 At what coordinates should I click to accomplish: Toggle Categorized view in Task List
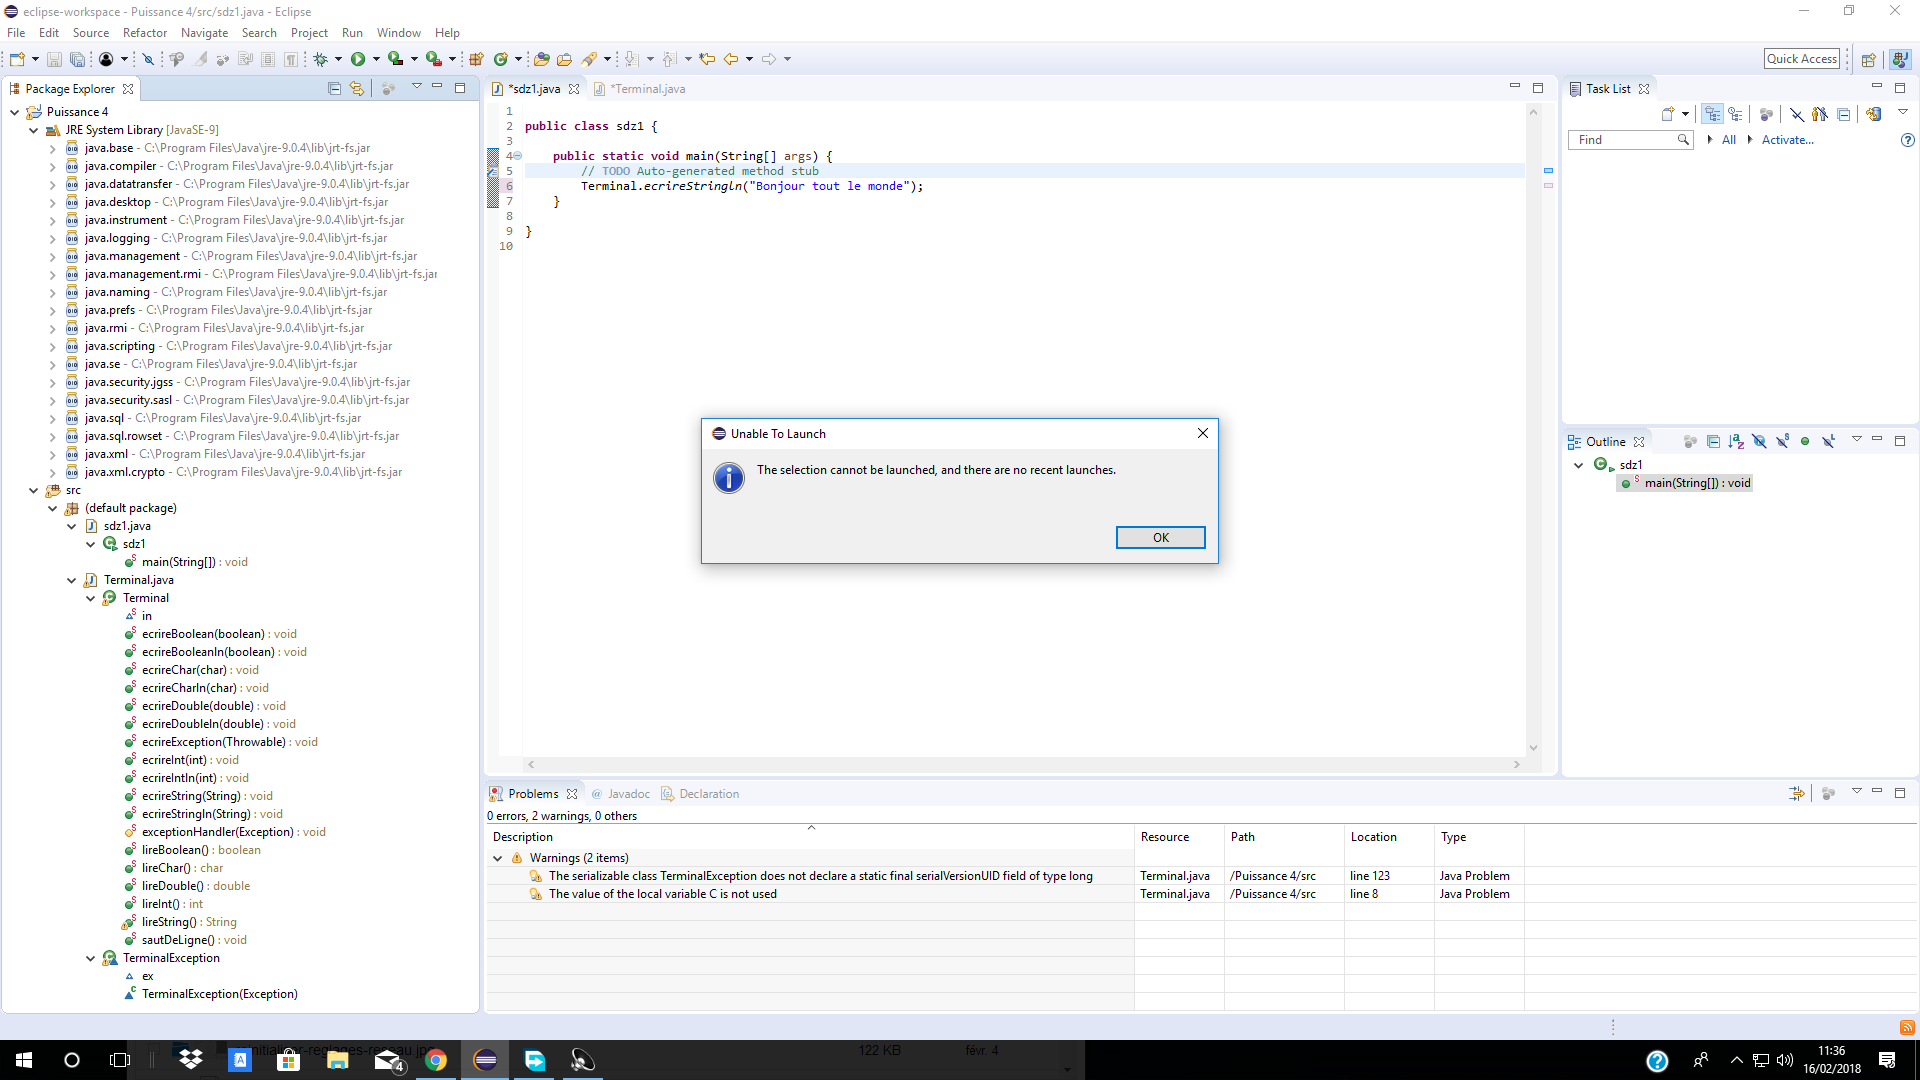tap(1713, 114)
